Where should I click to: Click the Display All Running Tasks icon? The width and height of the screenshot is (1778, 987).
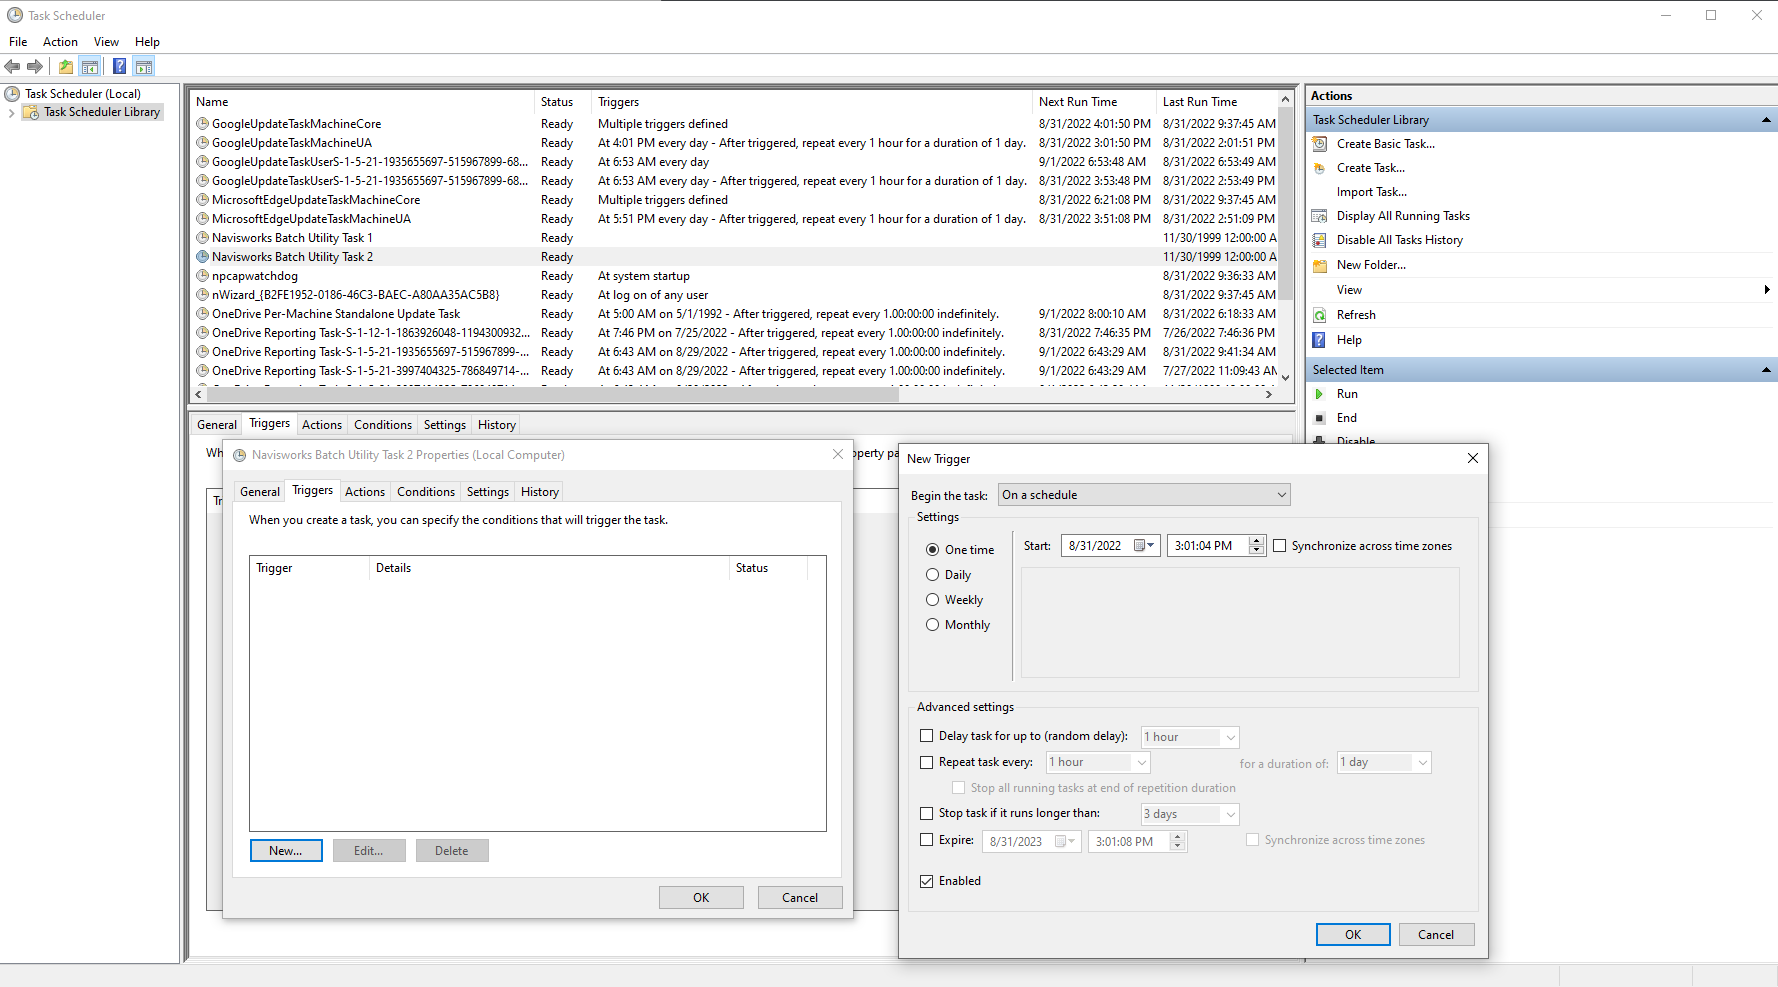(x=1320, y=216)
